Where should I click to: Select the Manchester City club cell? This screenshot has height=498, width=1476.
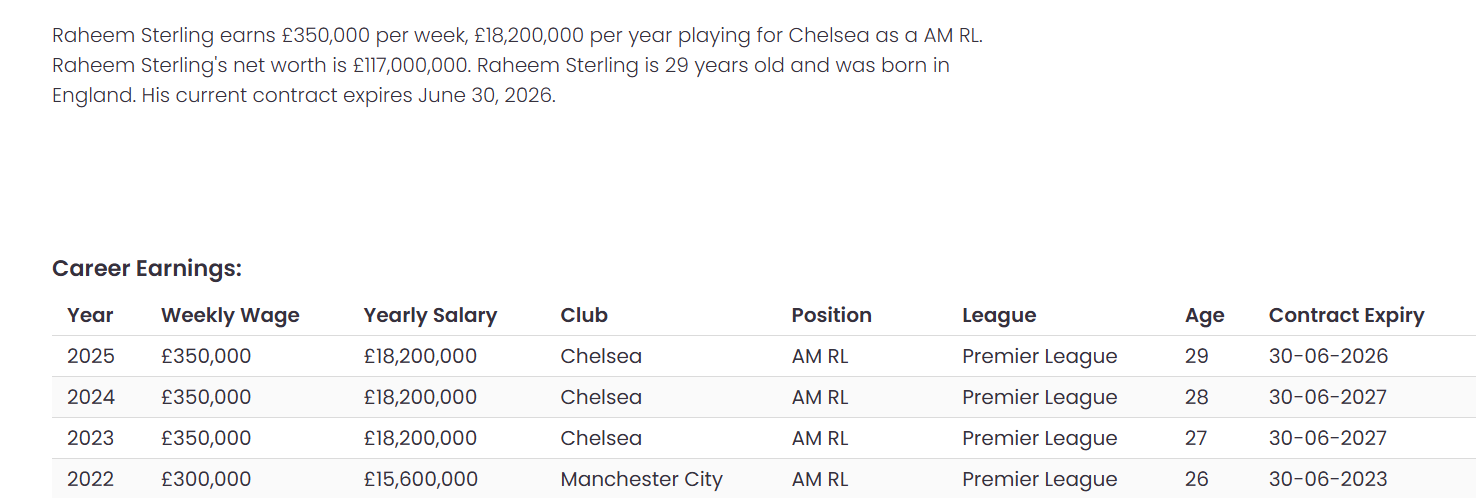[641, 479]
